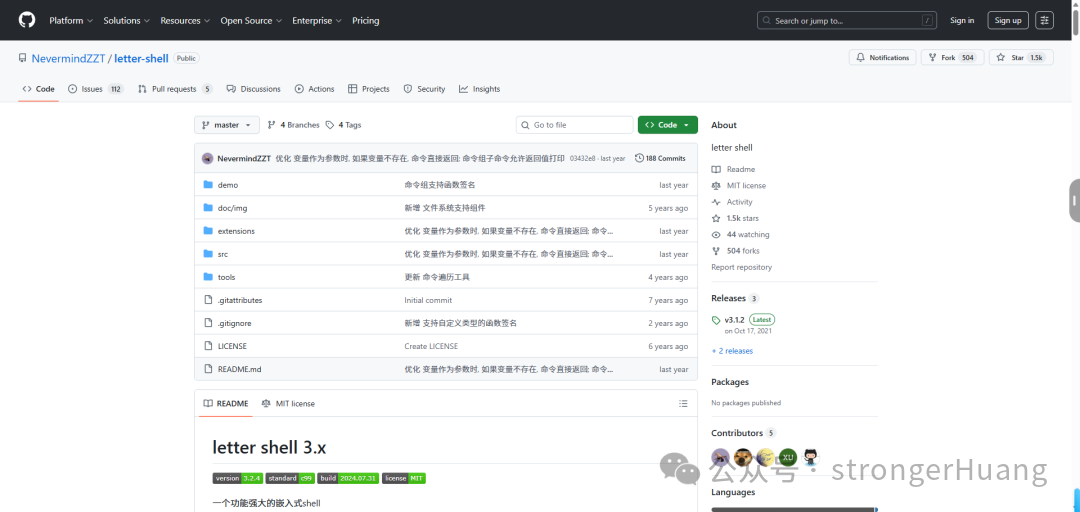The width and height of the screenshot is (1080, 512).
Task: View the 188 Commits history
Action: (660, 158)
